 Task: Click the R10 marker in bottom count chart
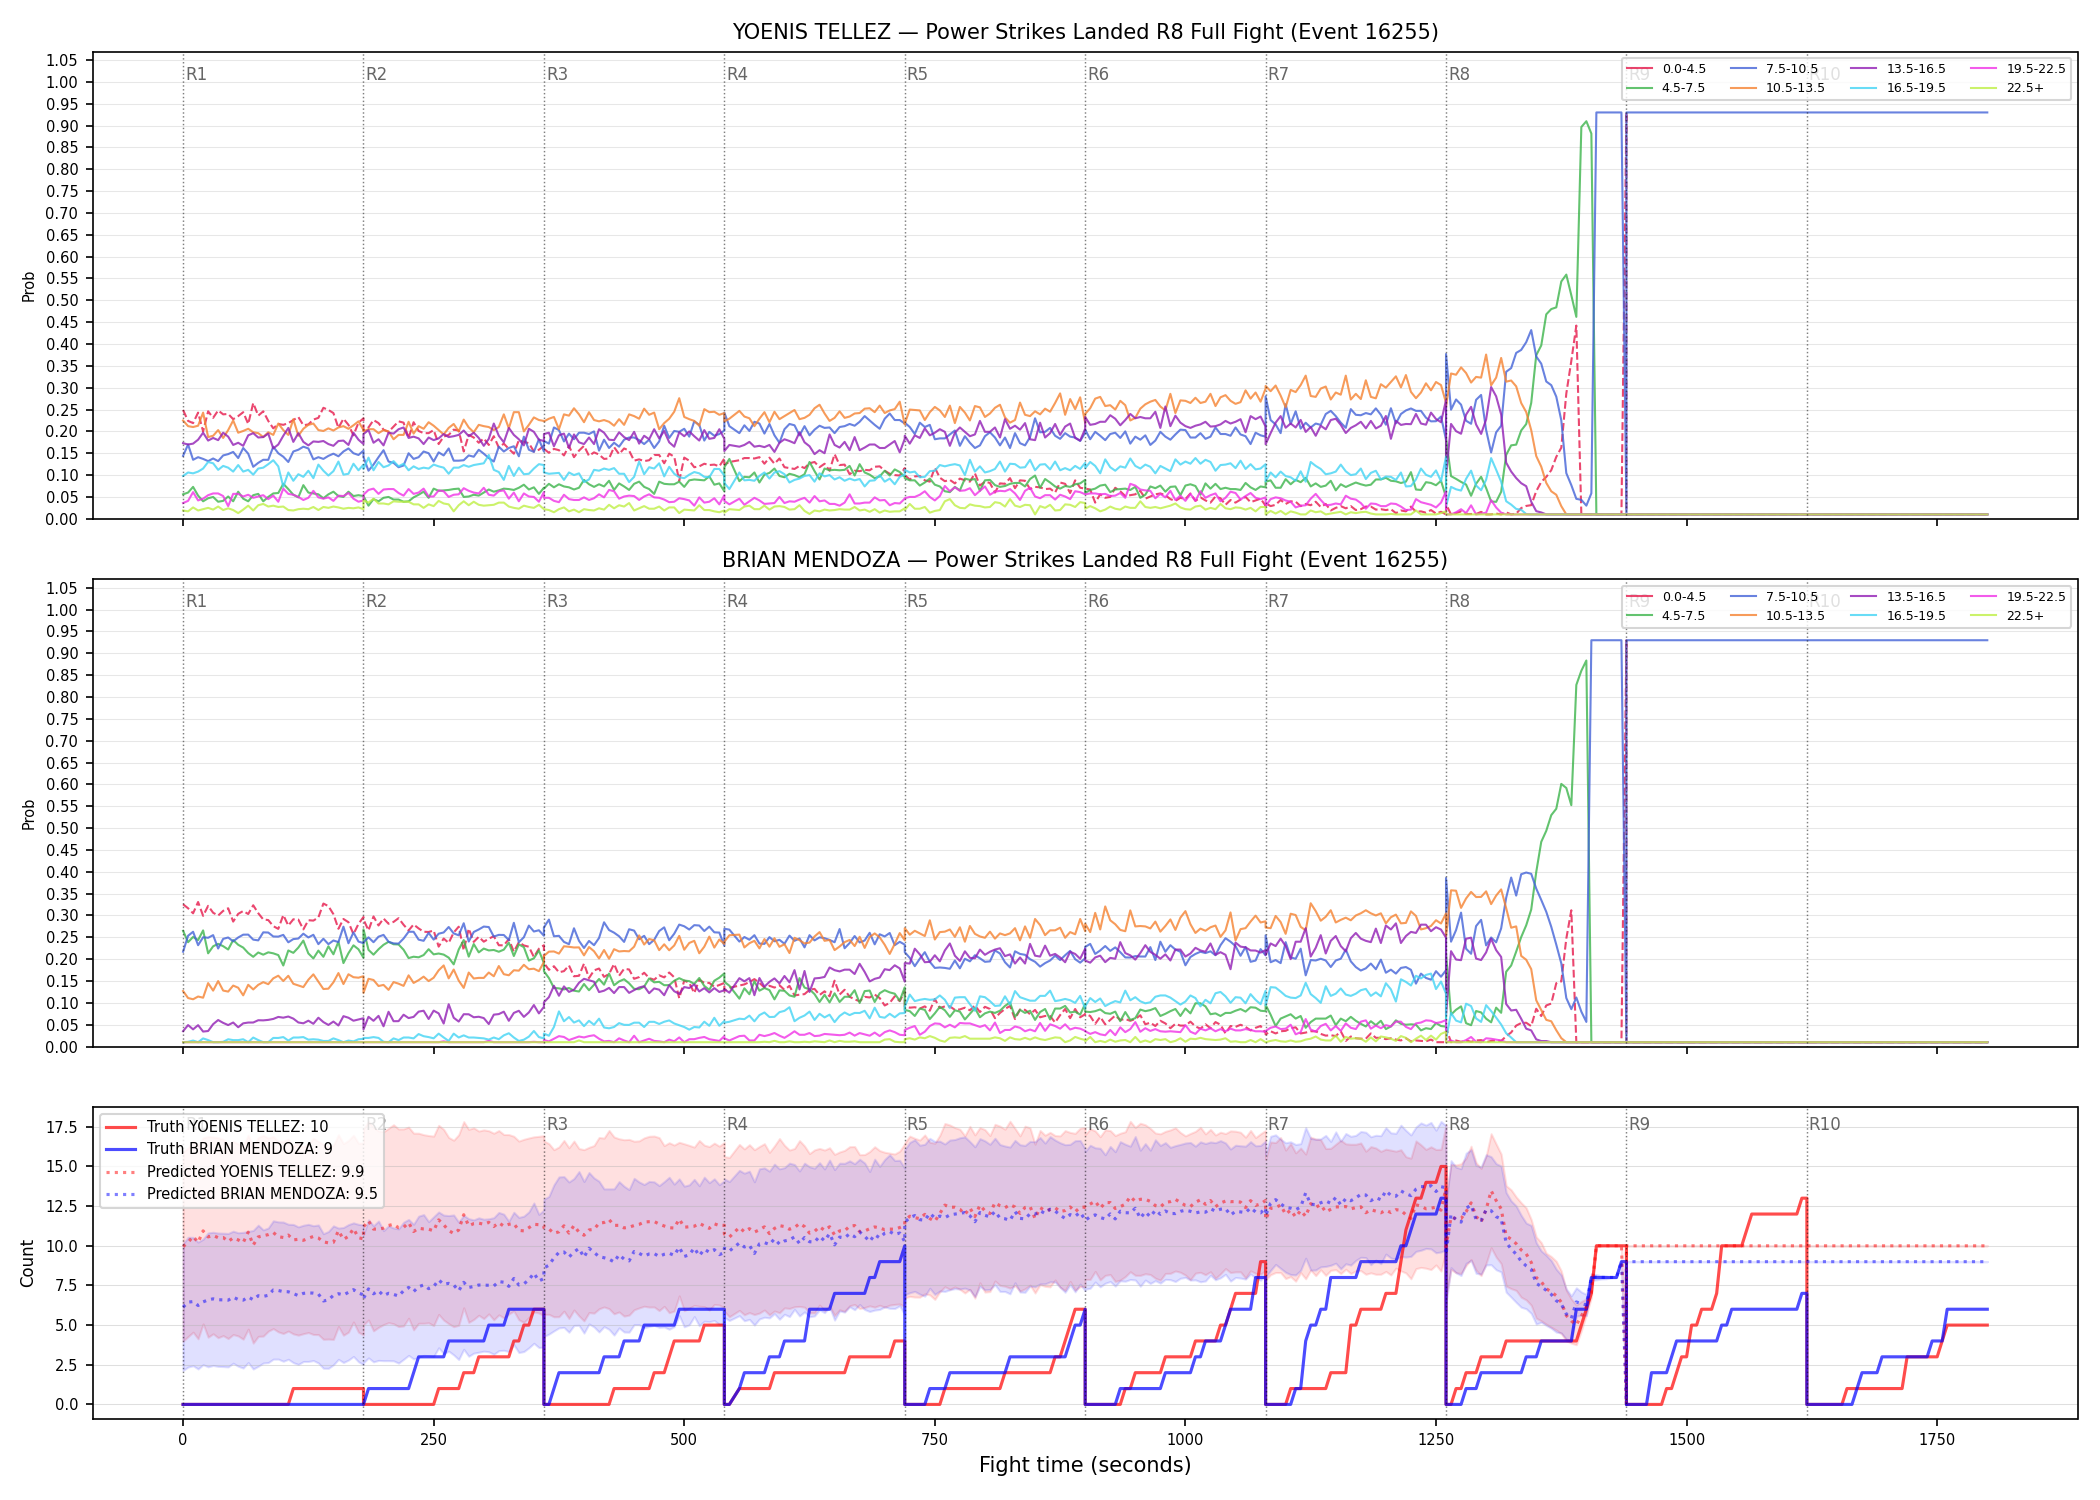tap(1824, 1124)
